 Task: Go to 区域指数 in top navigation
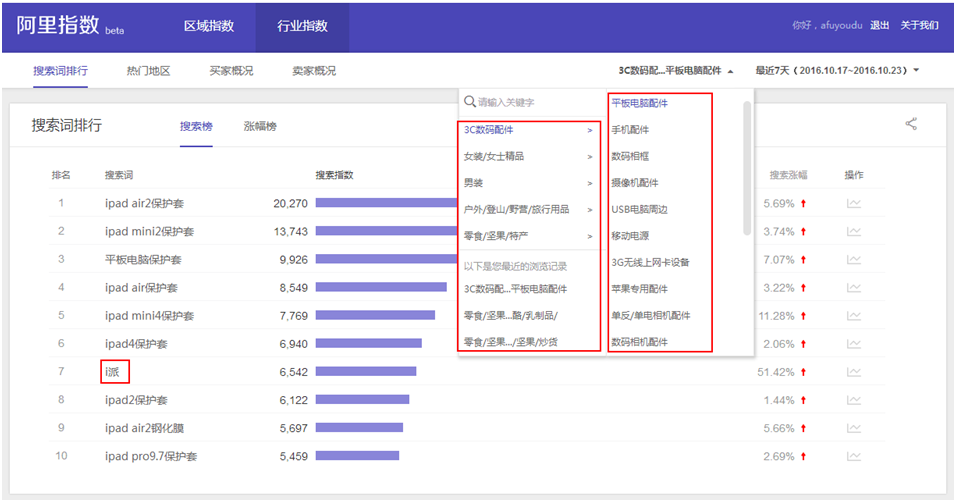pyautogui.click(x=209, y=26)
